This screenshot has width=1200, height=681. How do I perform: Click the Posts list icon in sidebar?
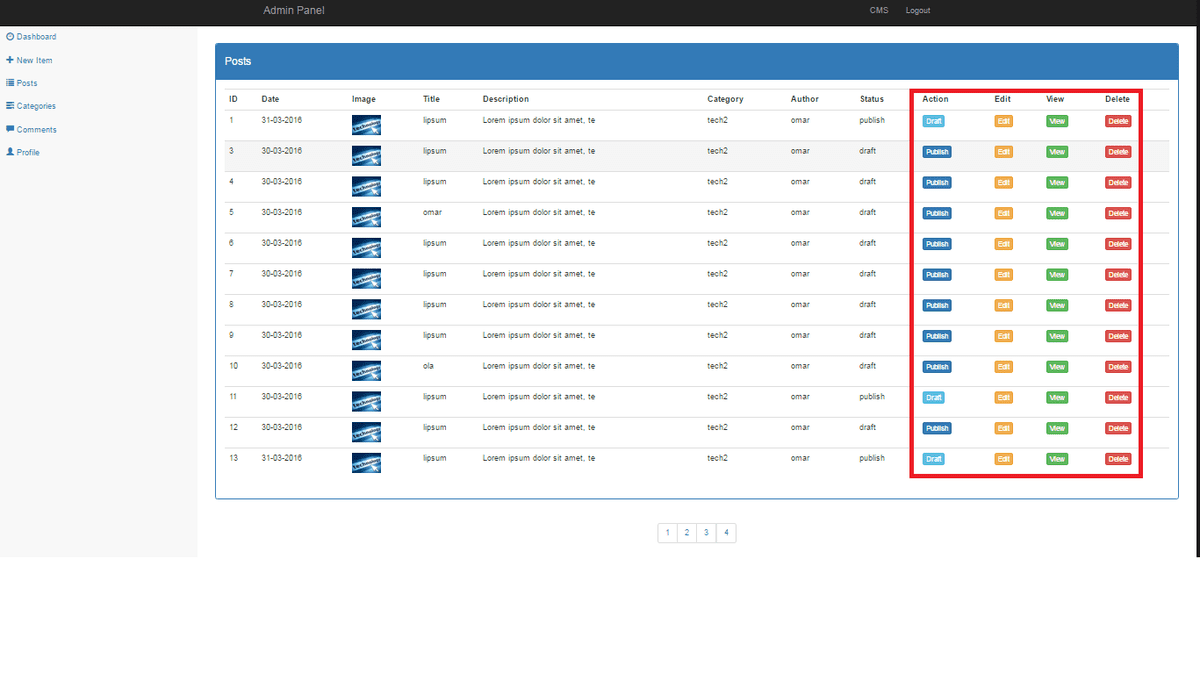point(10,83)
